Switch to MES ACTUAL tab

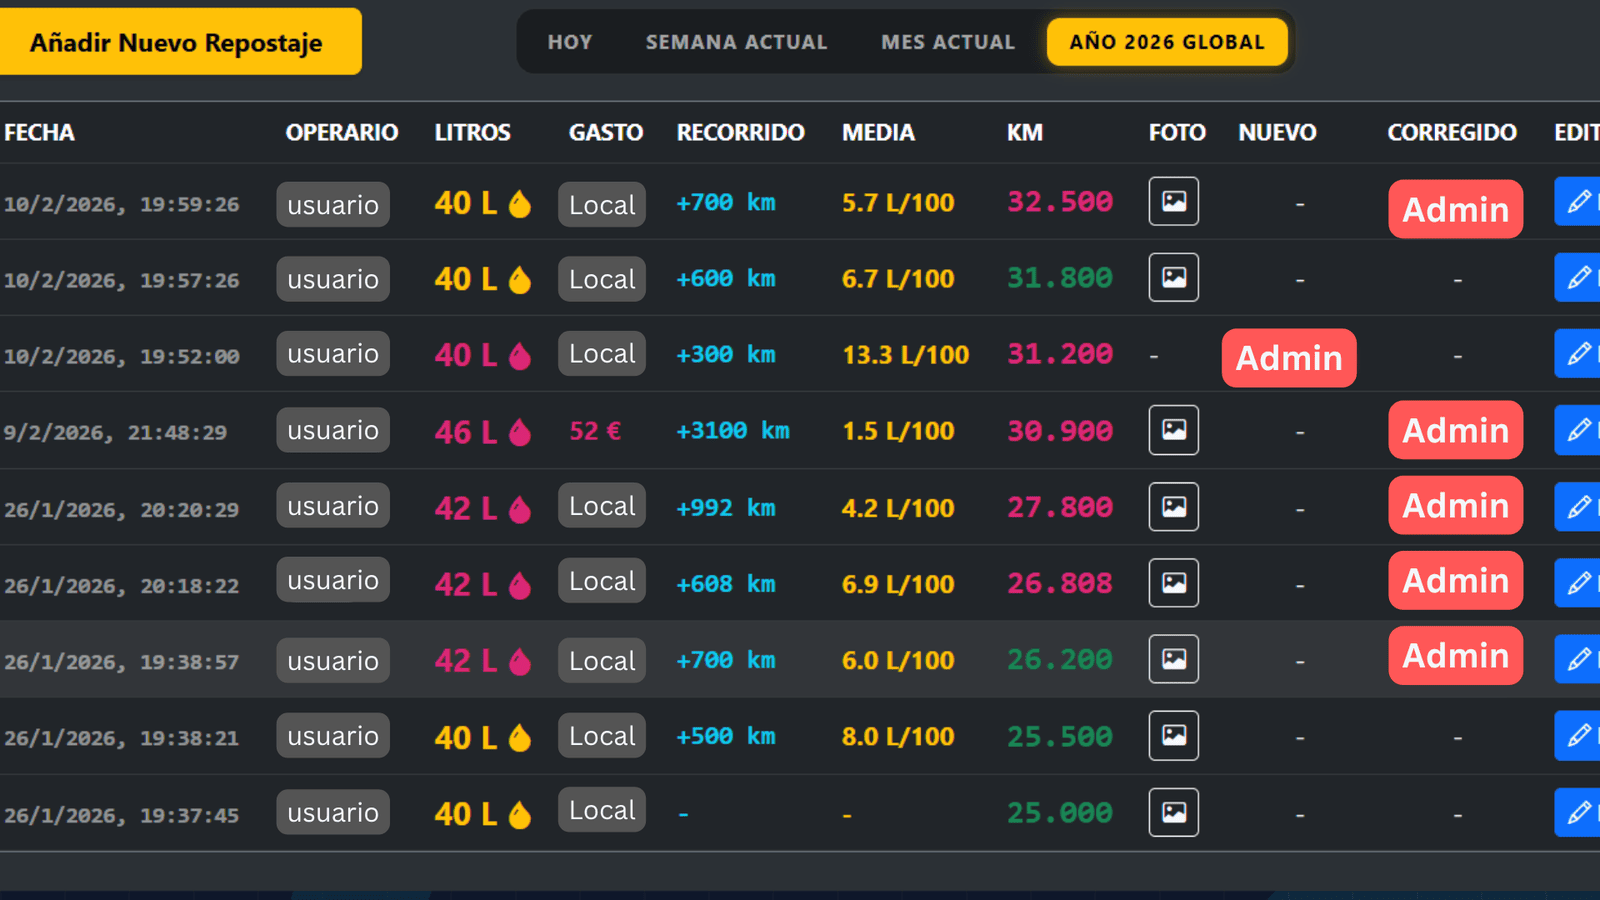[948, 42]
